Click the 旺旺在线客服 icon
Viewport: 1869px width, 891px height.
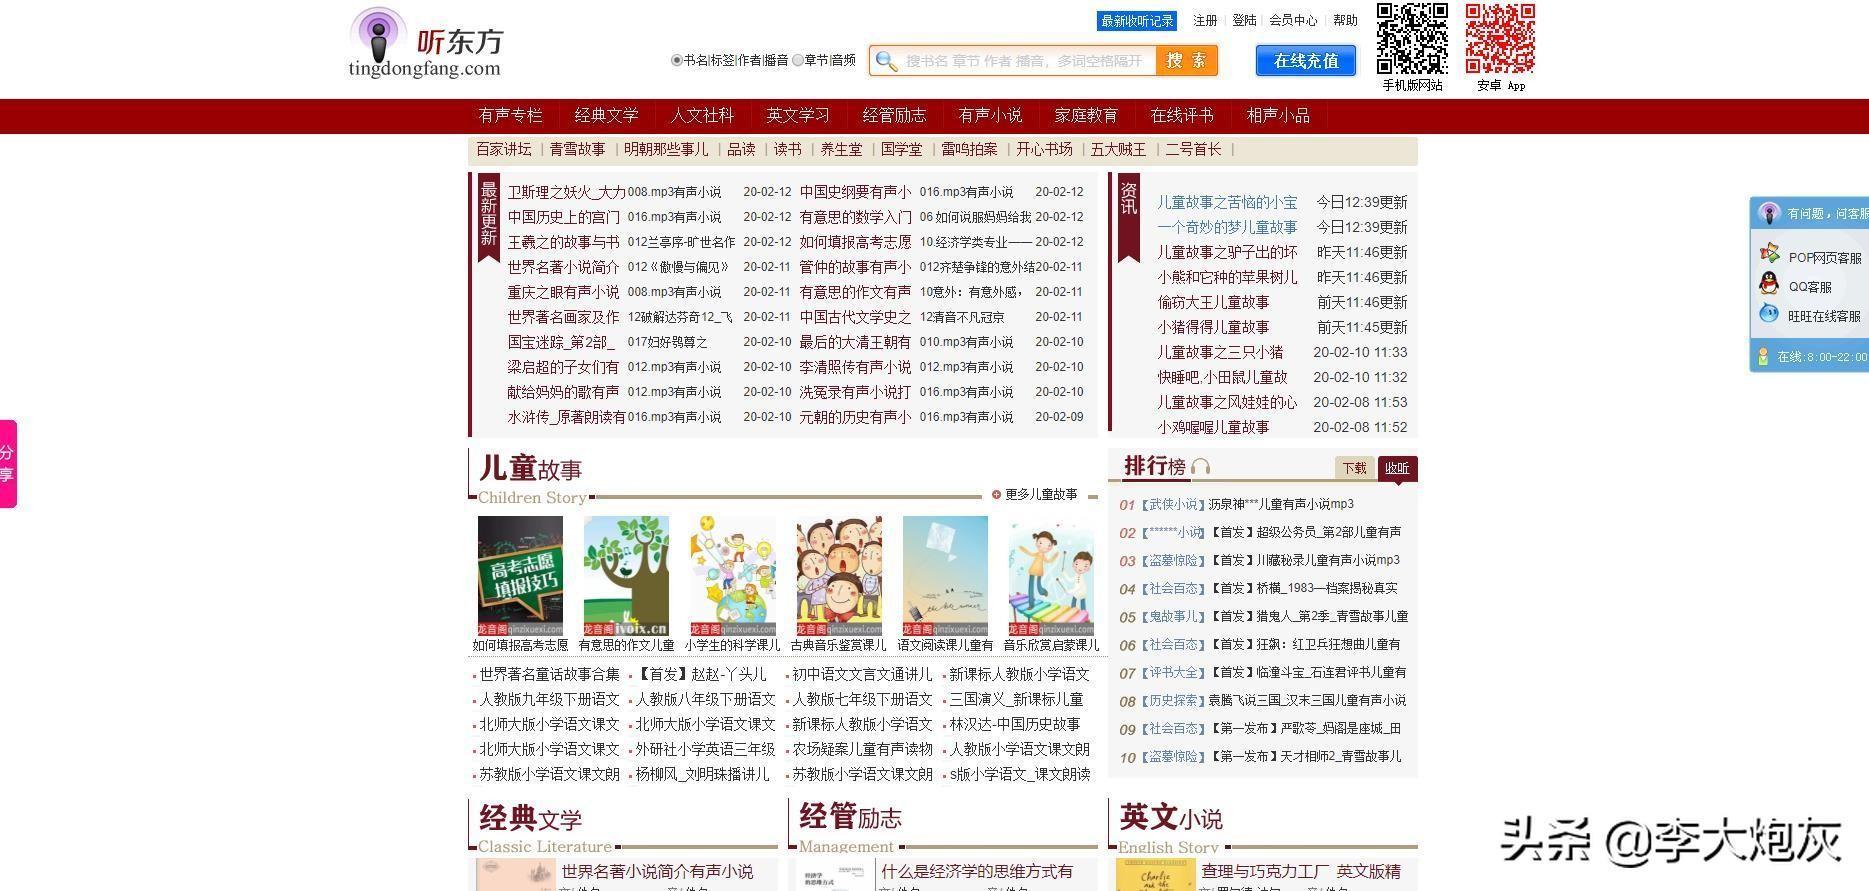pyautogui.click(x=1769, y=315)
